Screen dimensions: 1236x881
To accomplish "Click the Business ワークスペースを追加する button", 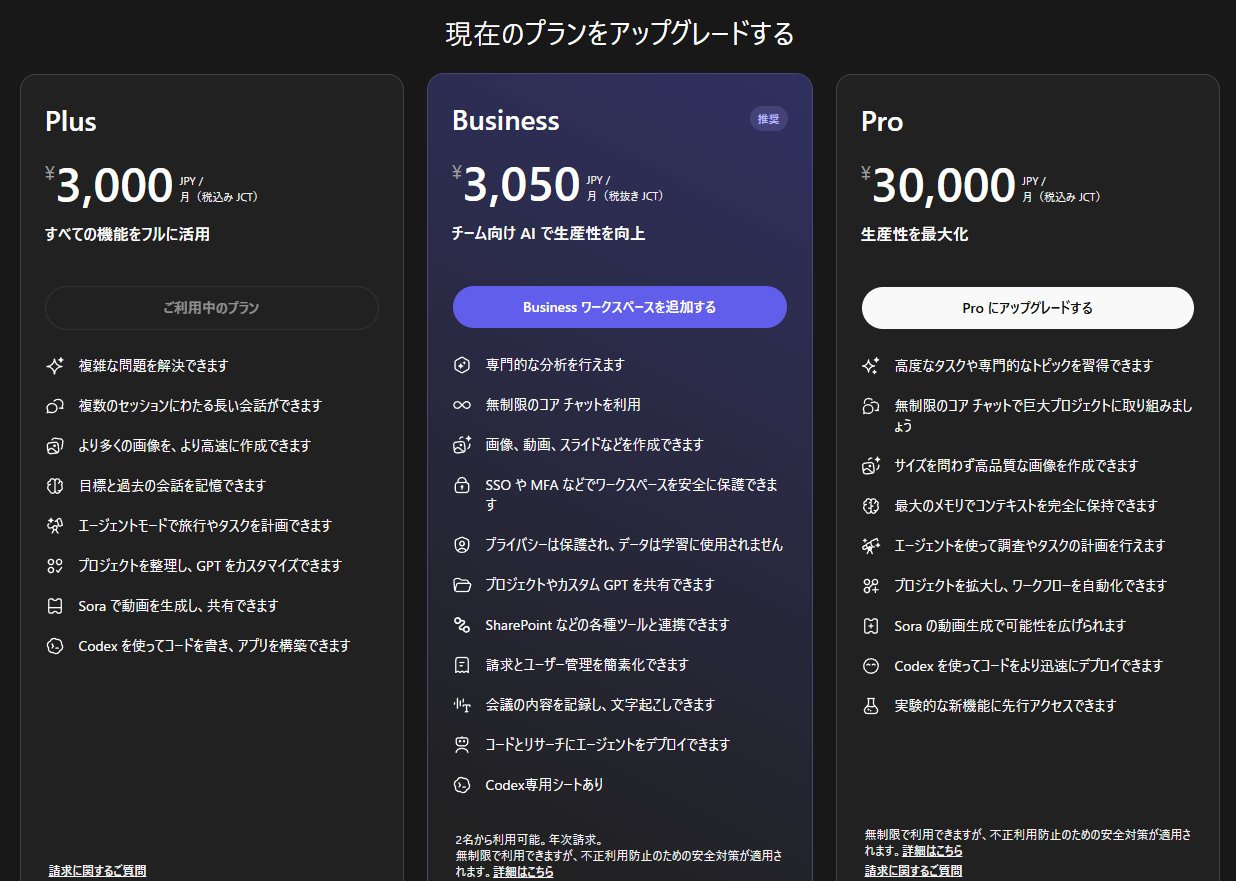I will click(619, 307).
